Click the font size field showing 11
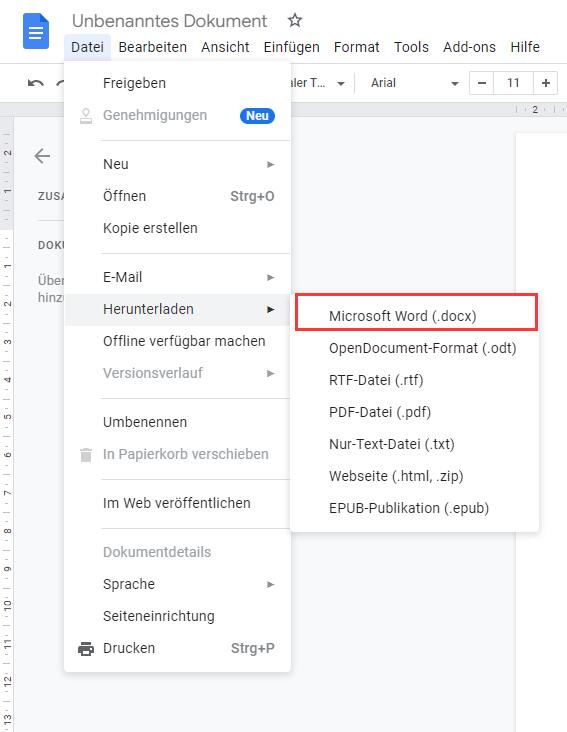Screen dimensions: 567x732 click(x=513, y=83)
